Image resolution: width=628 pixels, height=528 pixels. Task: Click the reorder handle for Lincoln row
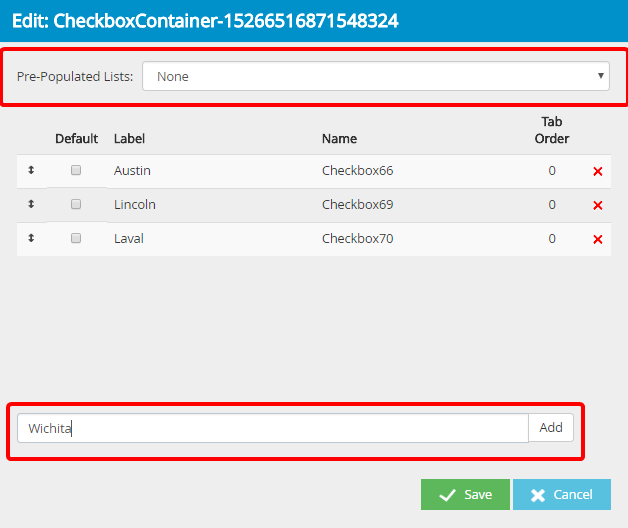click(31, 205)
